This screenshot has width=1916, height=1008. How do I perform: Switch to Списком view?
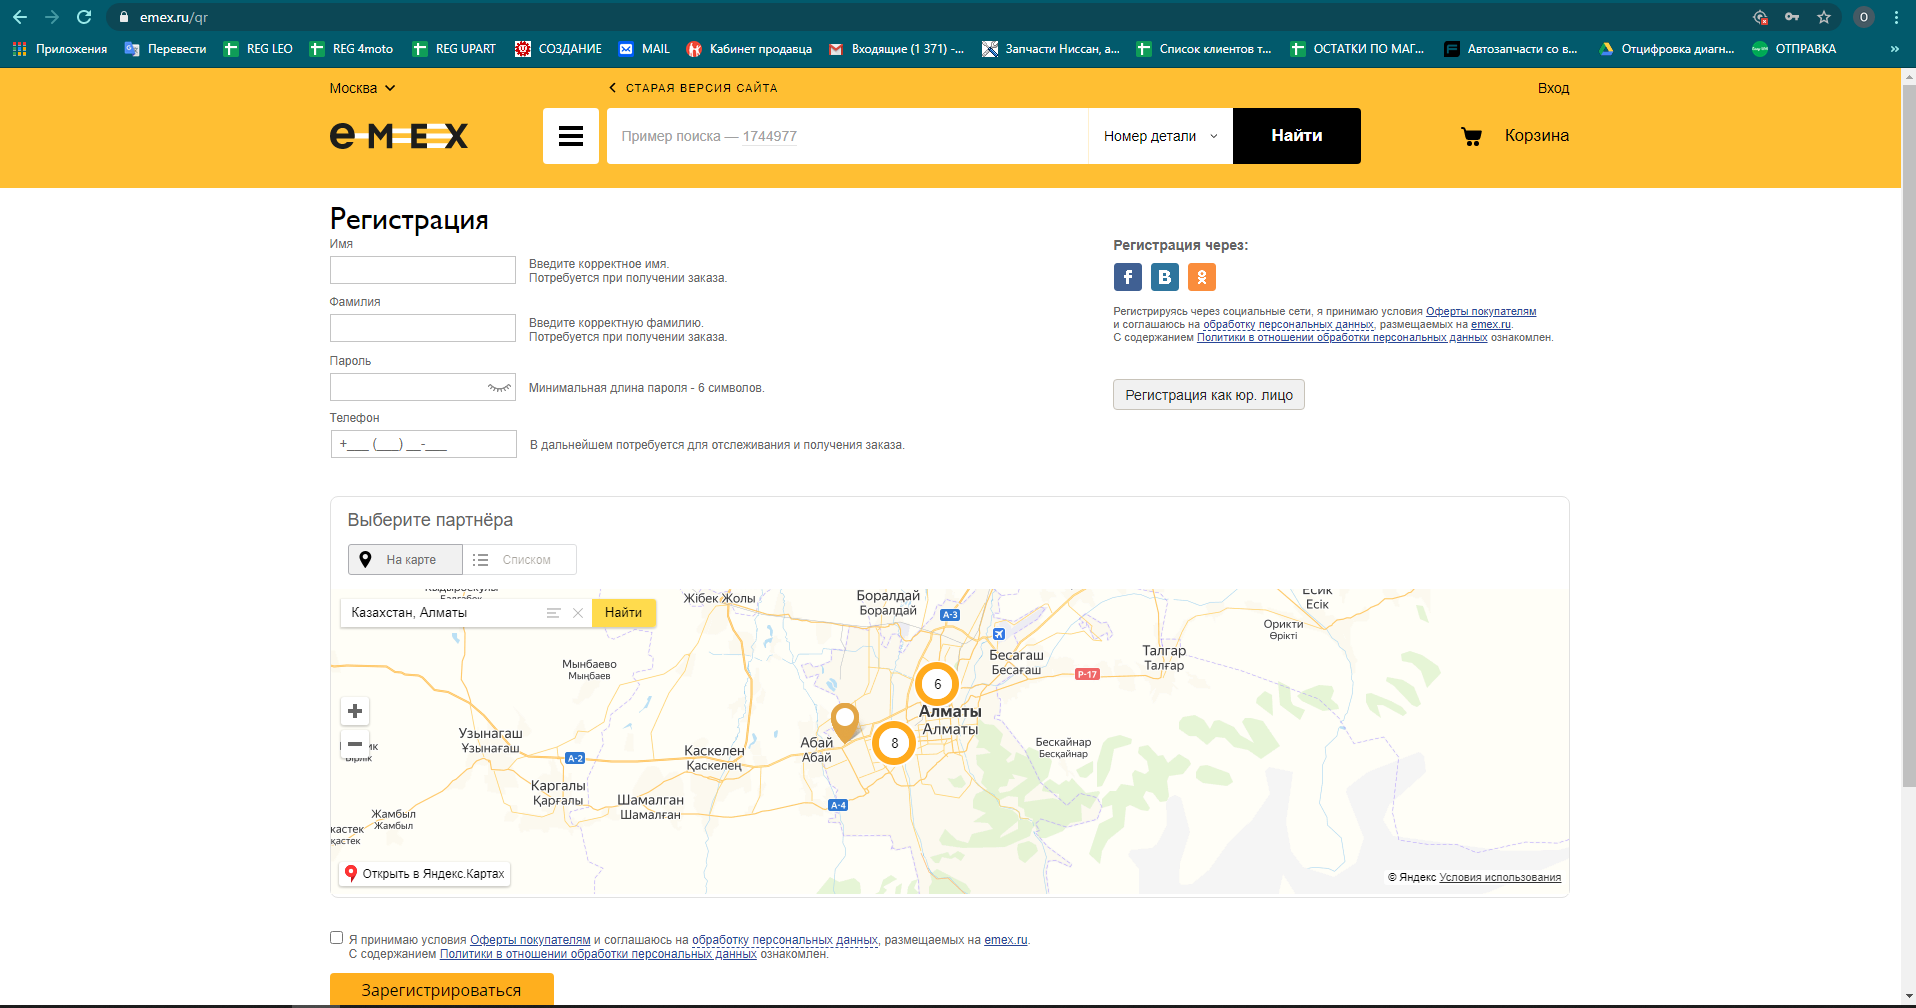pos(520,560)
